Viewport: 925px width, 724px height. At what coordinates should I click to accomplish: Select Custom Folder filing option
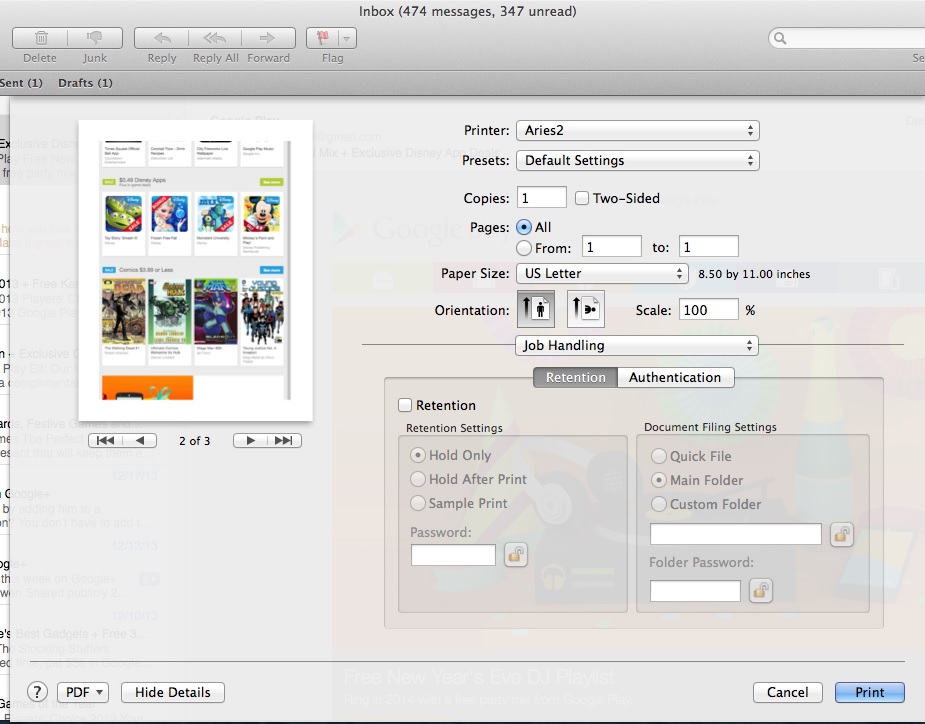(658, 504)
